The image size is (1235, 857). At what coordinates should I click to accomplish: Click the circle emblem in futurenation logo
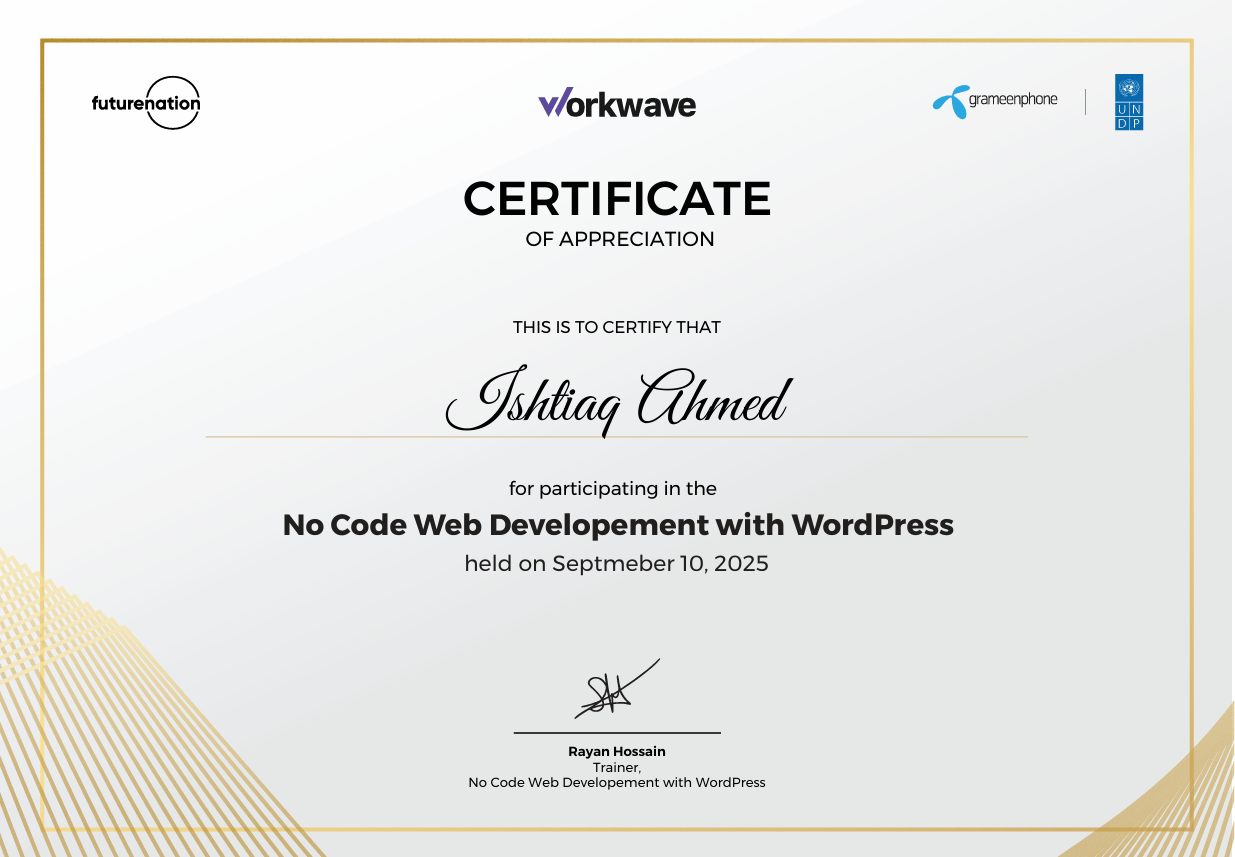pyautogui.click(x=173, y=102)
